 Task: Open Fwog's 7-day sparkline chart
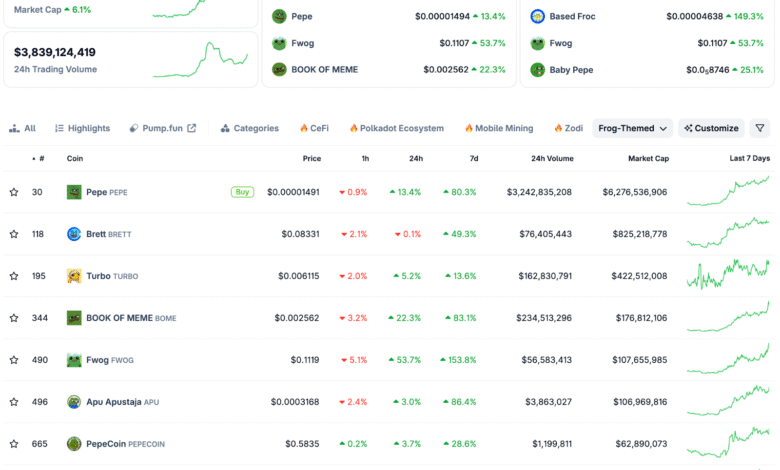(728, 358)
